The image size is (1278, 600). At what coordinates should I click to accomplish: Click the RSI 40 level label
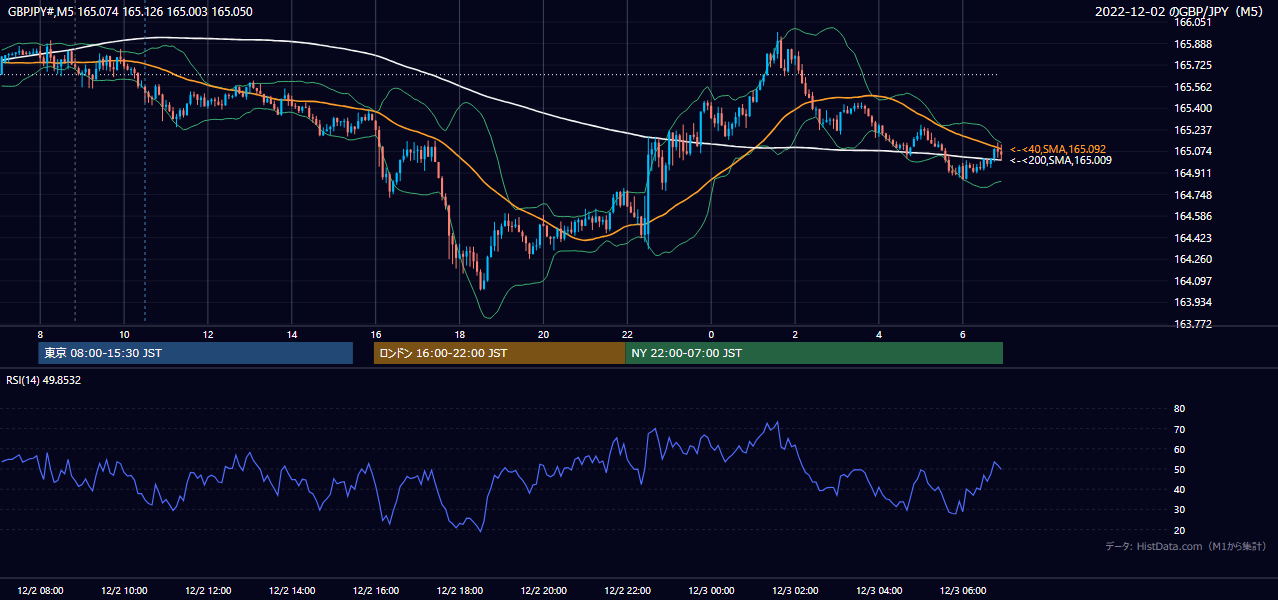click(1179, 489)
